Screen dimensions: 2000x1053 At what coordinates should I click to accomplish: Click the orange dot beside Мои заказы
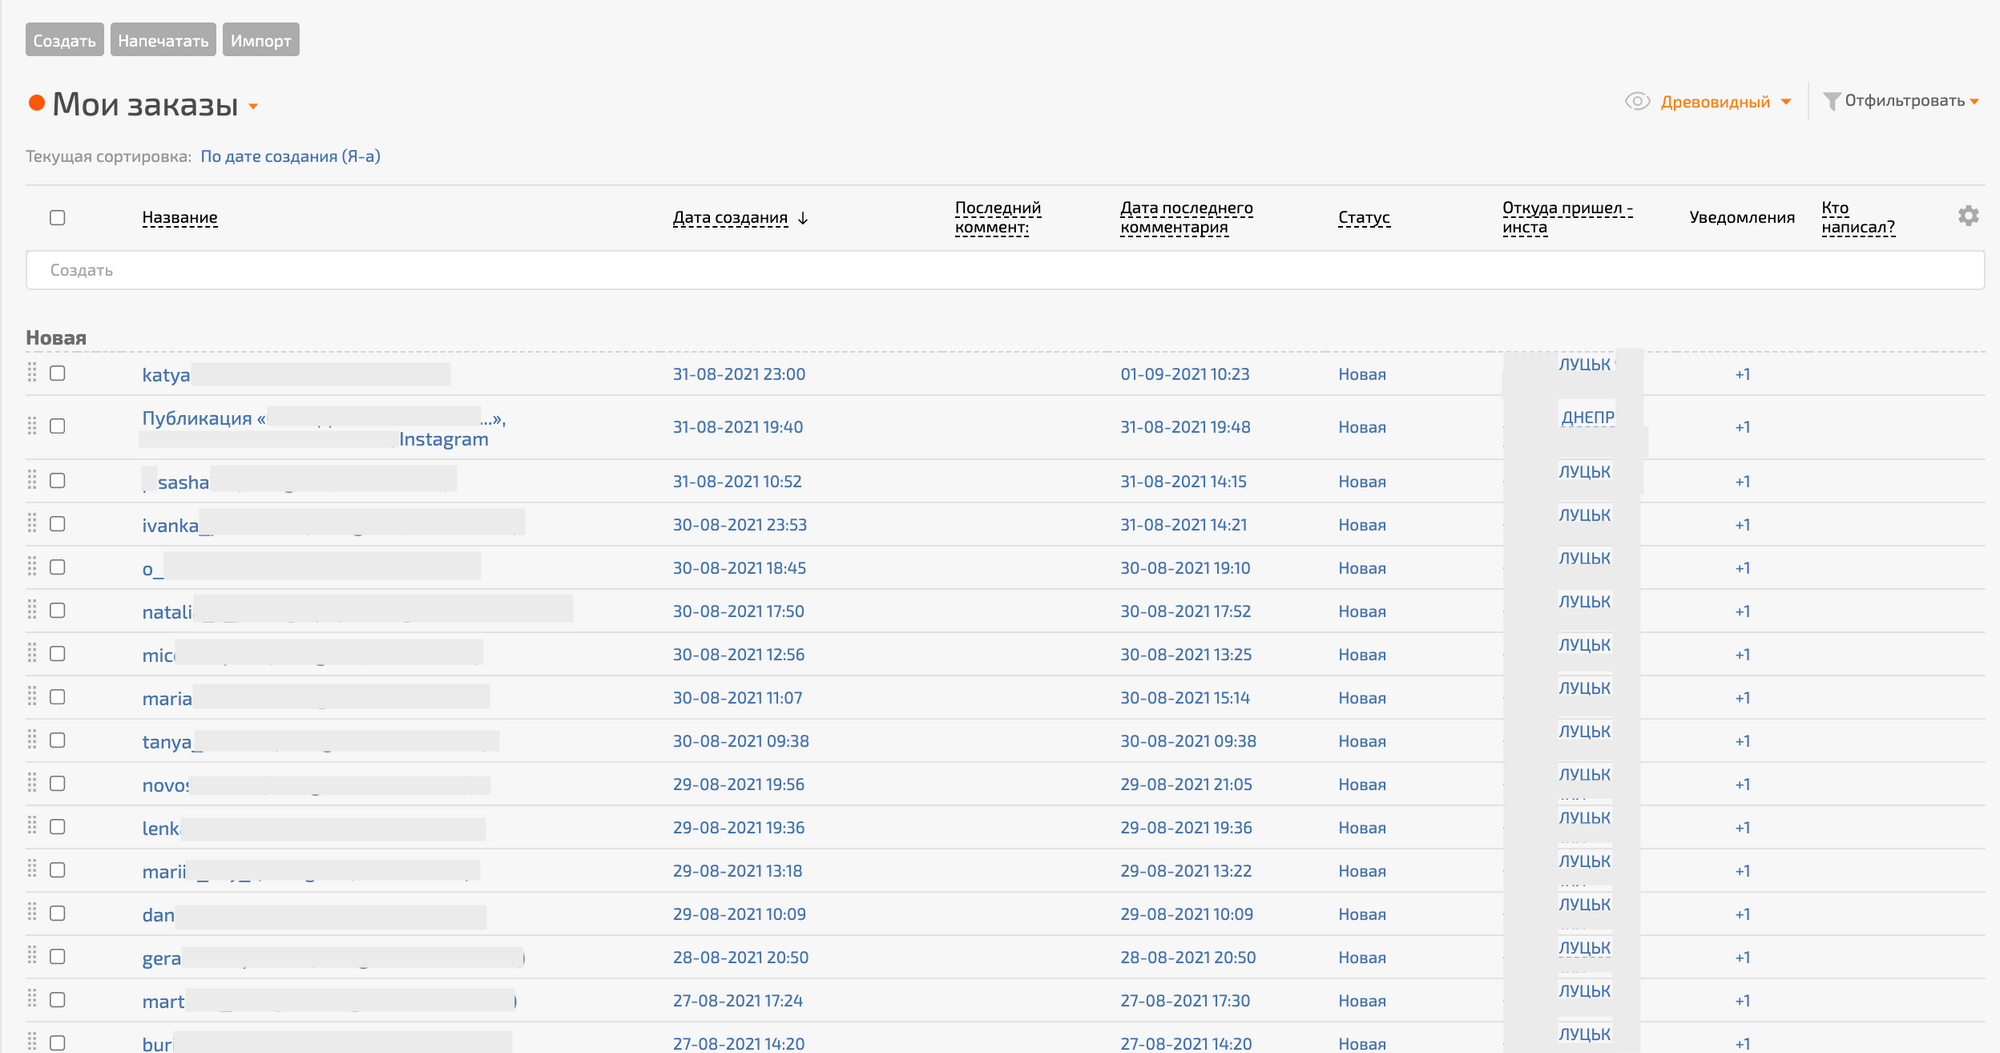(37, 103)
